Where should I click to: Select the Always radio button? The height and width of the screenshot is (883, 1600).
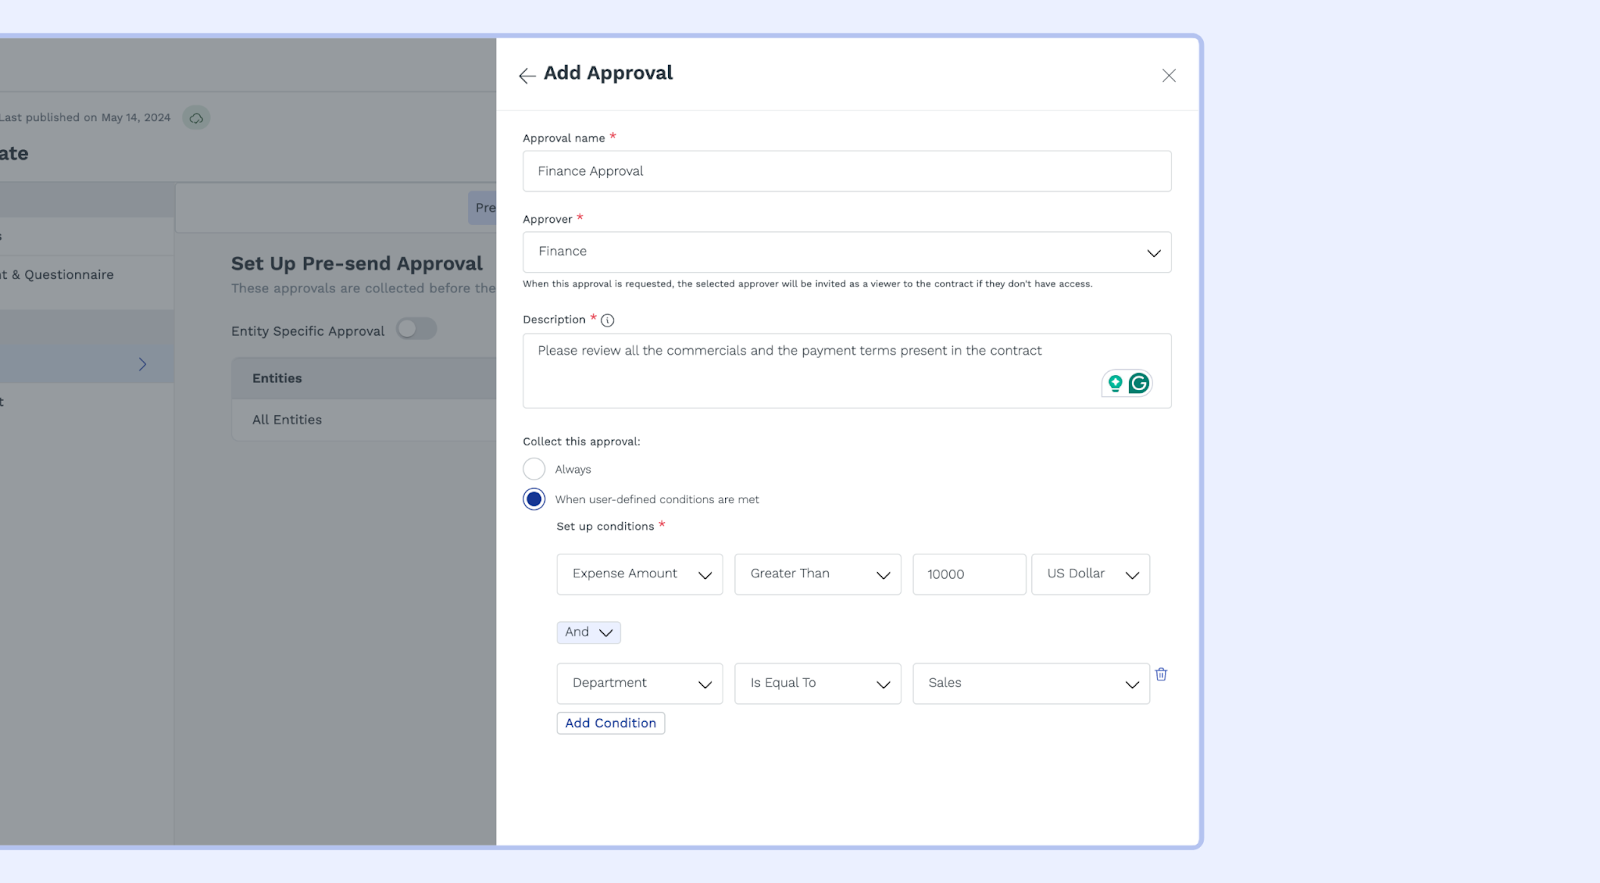[534, 469]
